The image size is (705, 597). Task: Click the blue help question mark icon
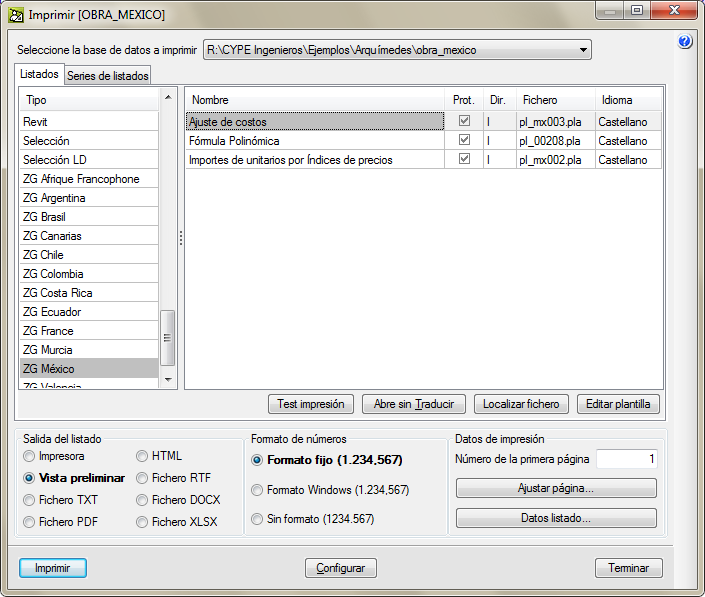pyautogui.click(x=685, y=42)
